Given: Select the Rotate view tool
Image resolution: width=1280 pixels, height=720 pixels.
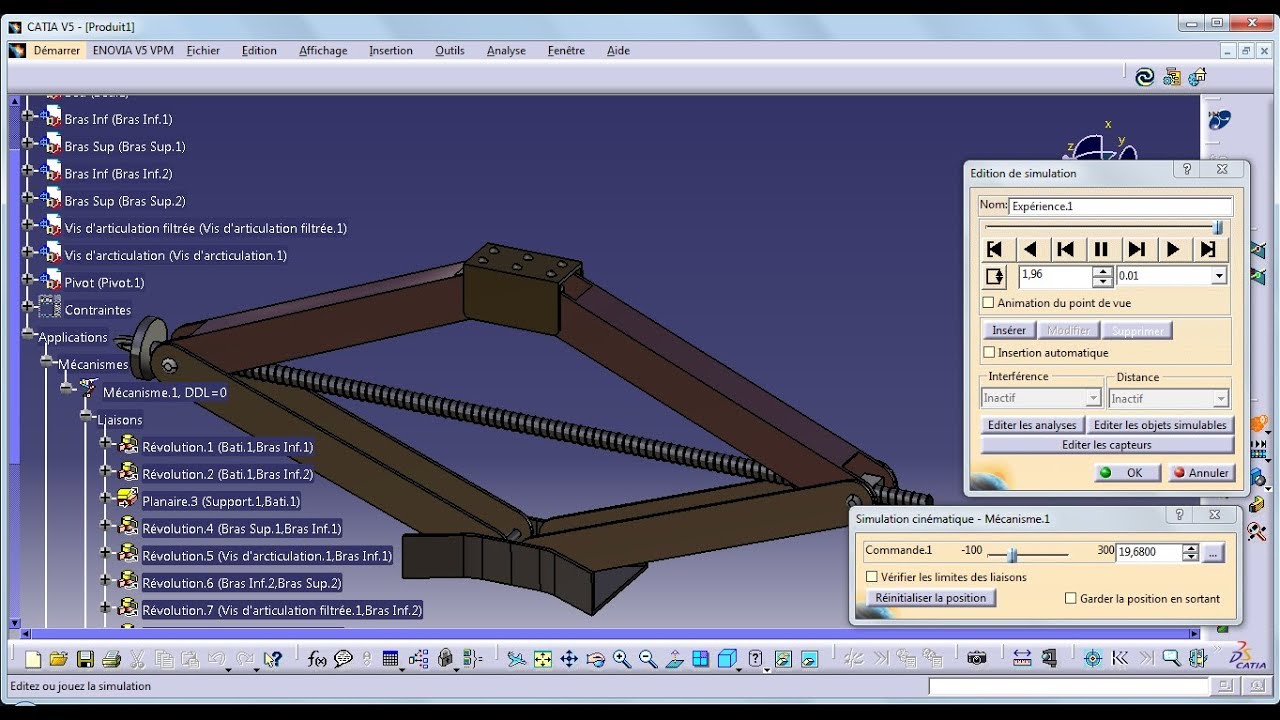Looking at the screenshot, I should point(595,659).
